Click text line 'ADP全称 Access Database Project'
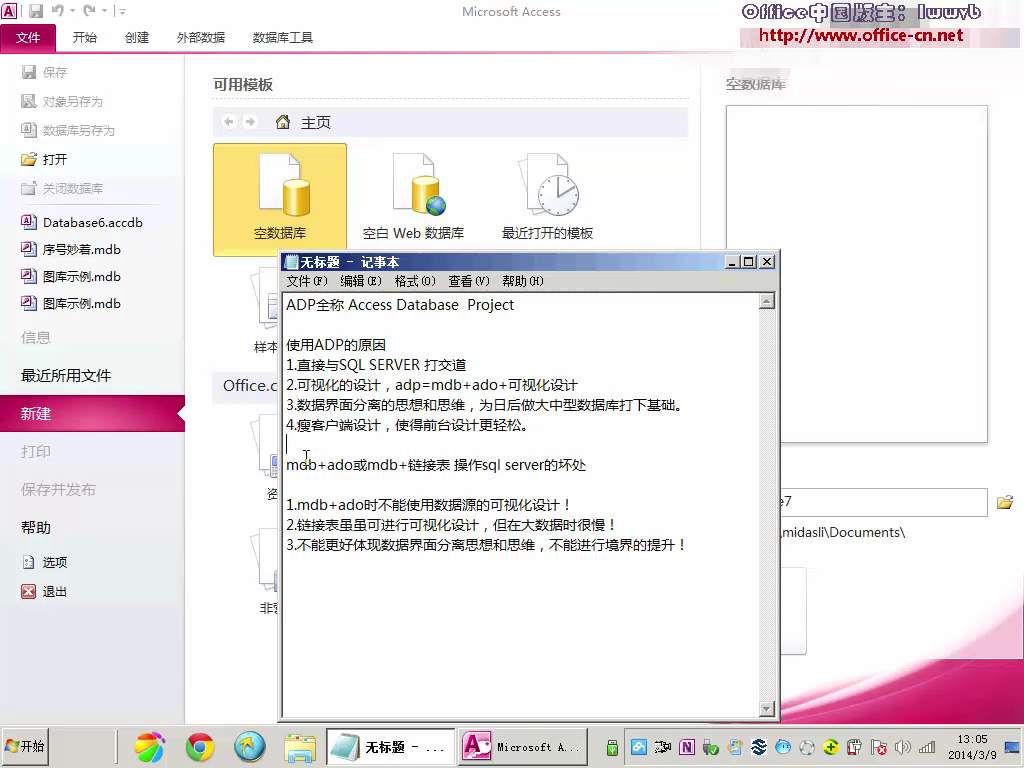This screenshot has width=1024, height=768. point(400,304)
